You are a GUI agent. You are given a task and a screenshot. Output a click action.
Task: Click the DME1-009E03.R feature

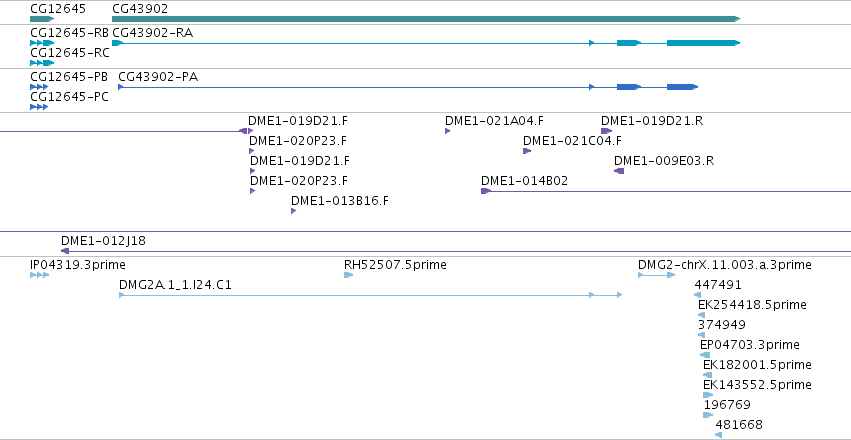619,171
